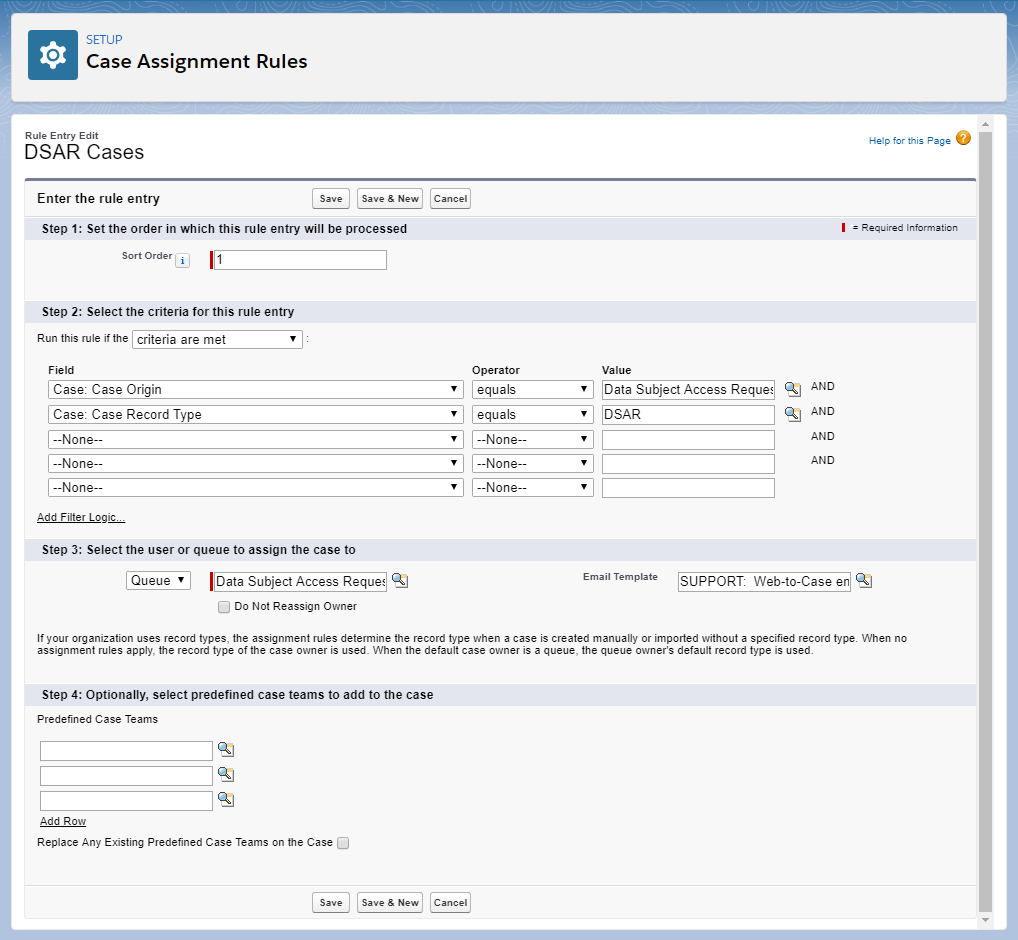The image size is (1018, 940).
Task: Open the lookup magnifier beside DSAR value
Action: [x=792, y=413]
